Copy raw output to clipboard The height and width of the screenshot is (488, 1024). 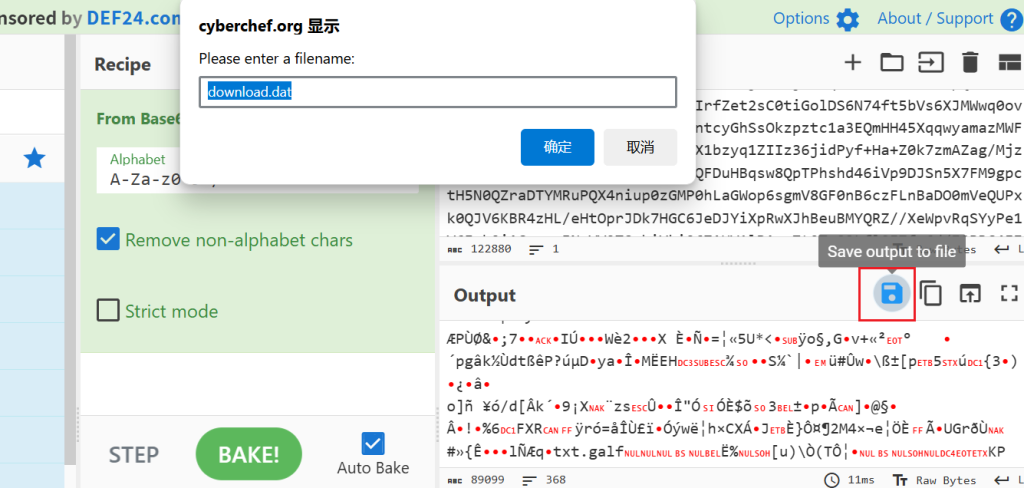(931, 294)
